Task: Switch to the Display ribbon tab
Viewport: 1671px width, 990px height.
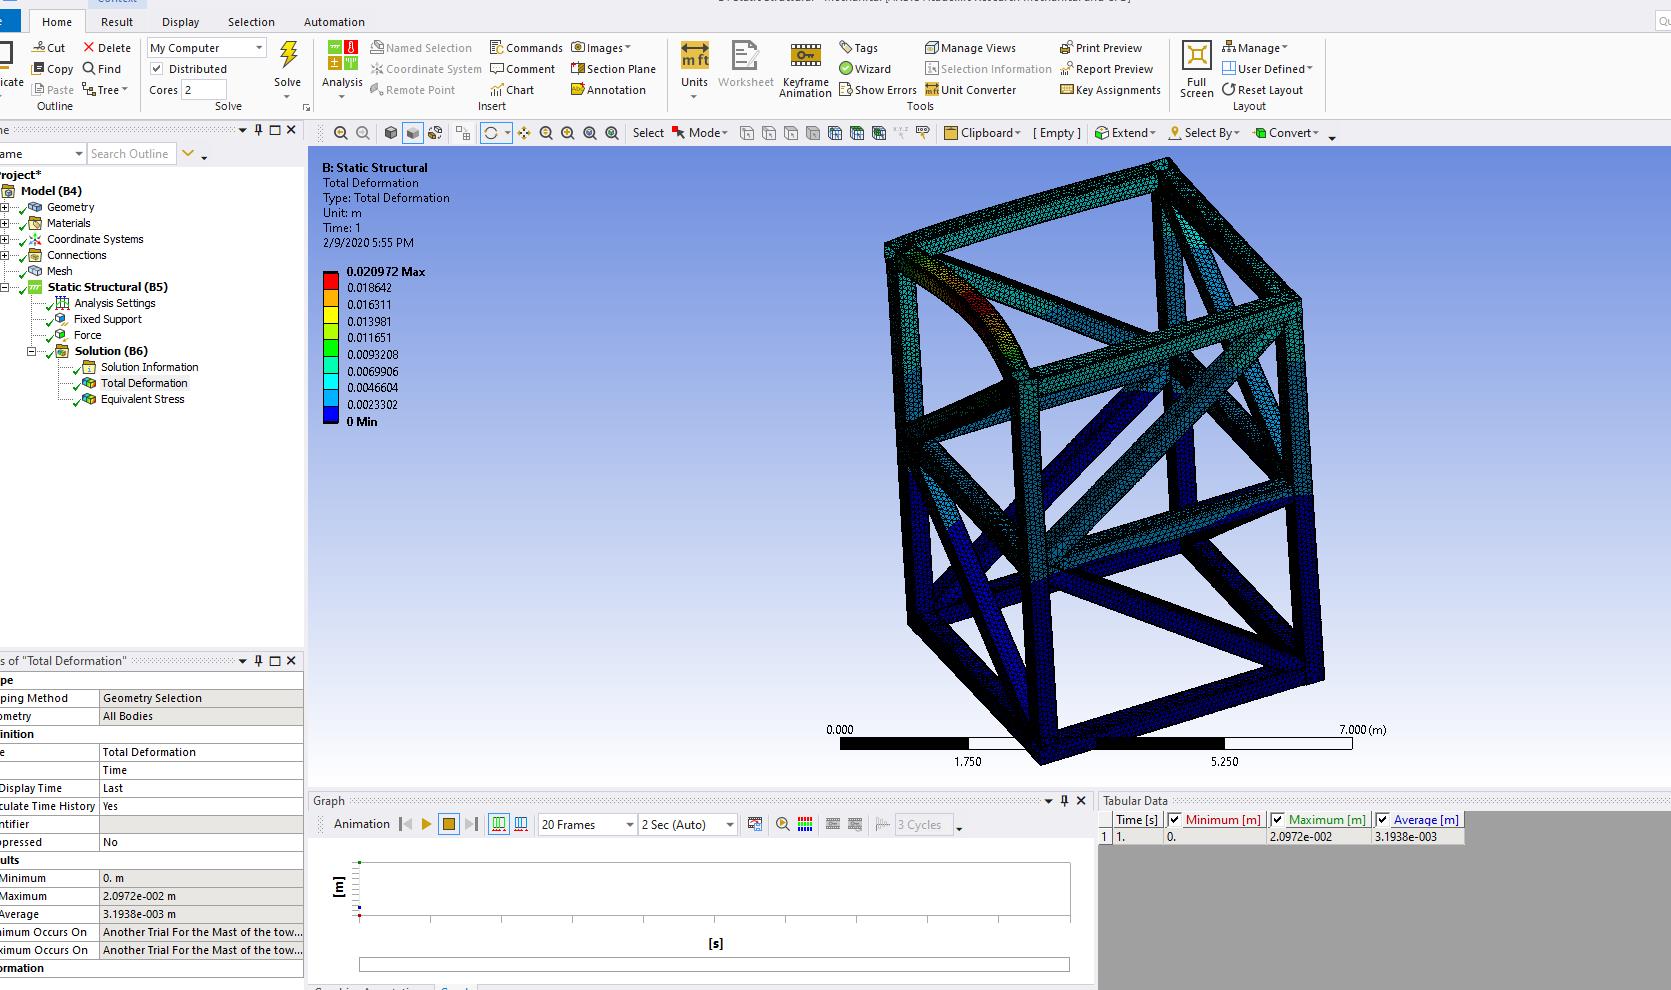Action: [181, 22]
